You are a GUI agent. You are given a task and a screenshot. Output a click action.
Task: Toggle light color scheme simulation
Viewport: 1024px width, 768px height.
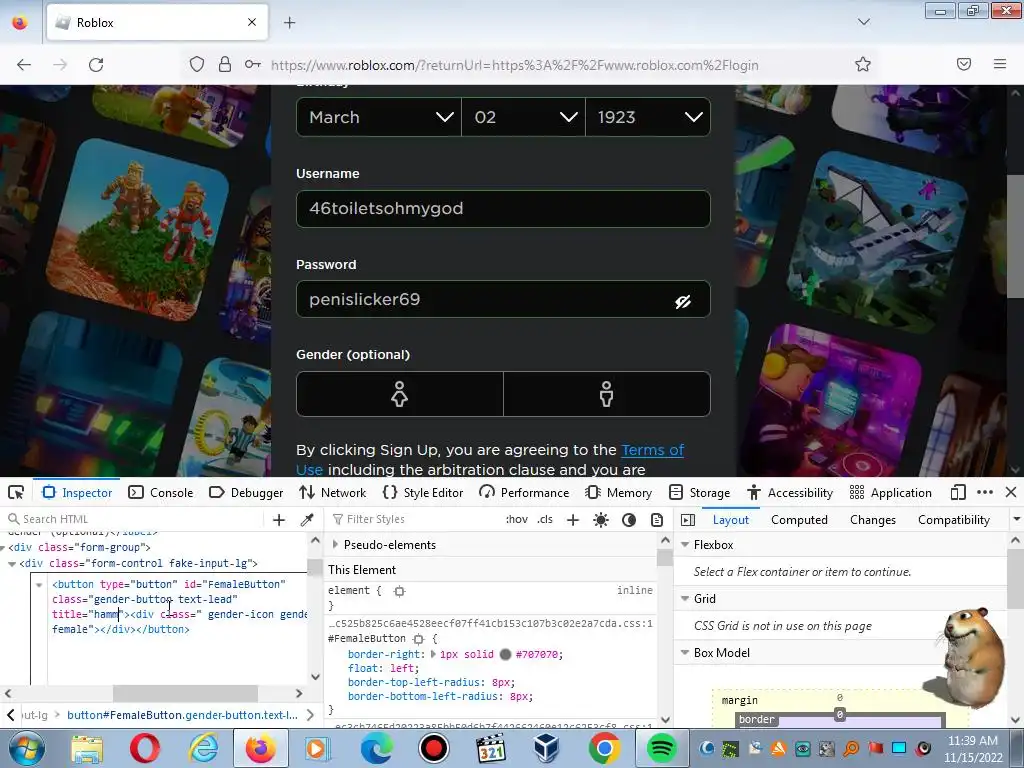(601, 519)
